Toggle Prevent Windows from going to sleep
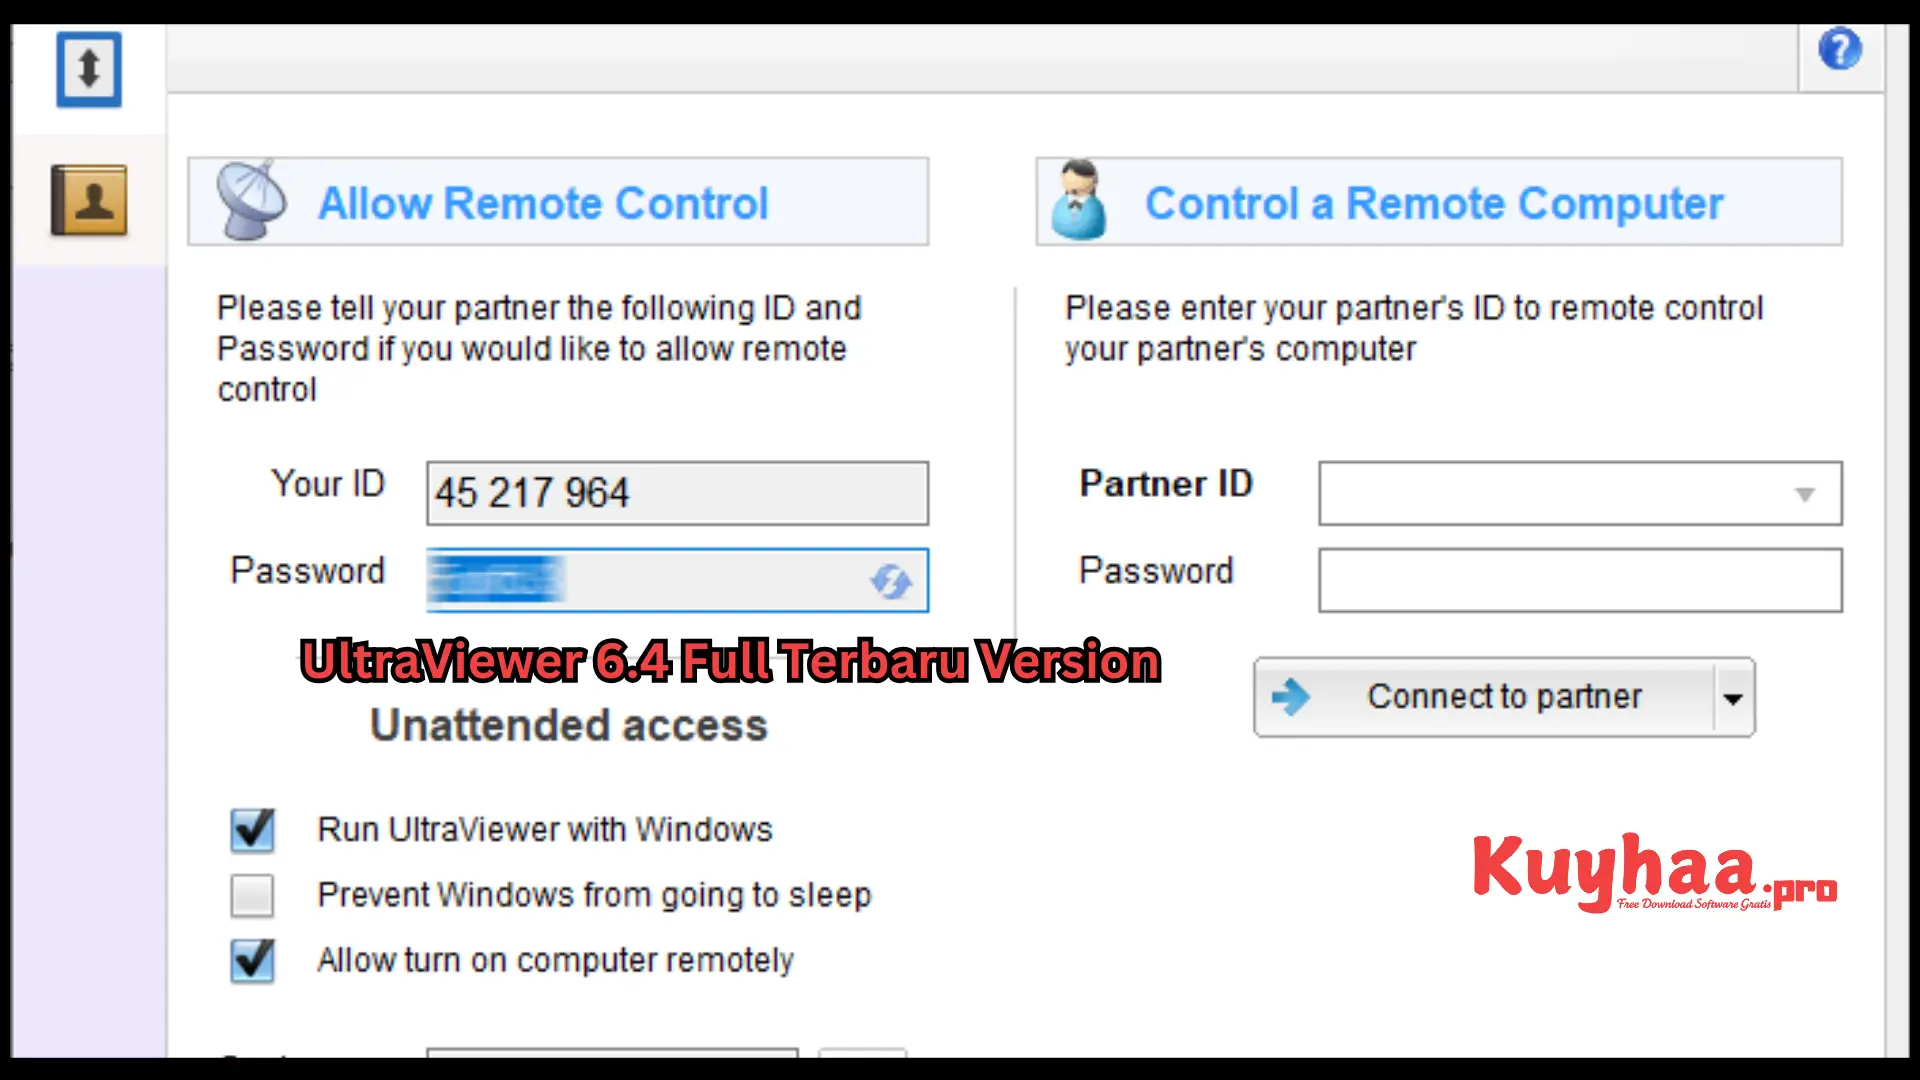Viewport: 1920px width, 1080px height. tap(251, 894)
